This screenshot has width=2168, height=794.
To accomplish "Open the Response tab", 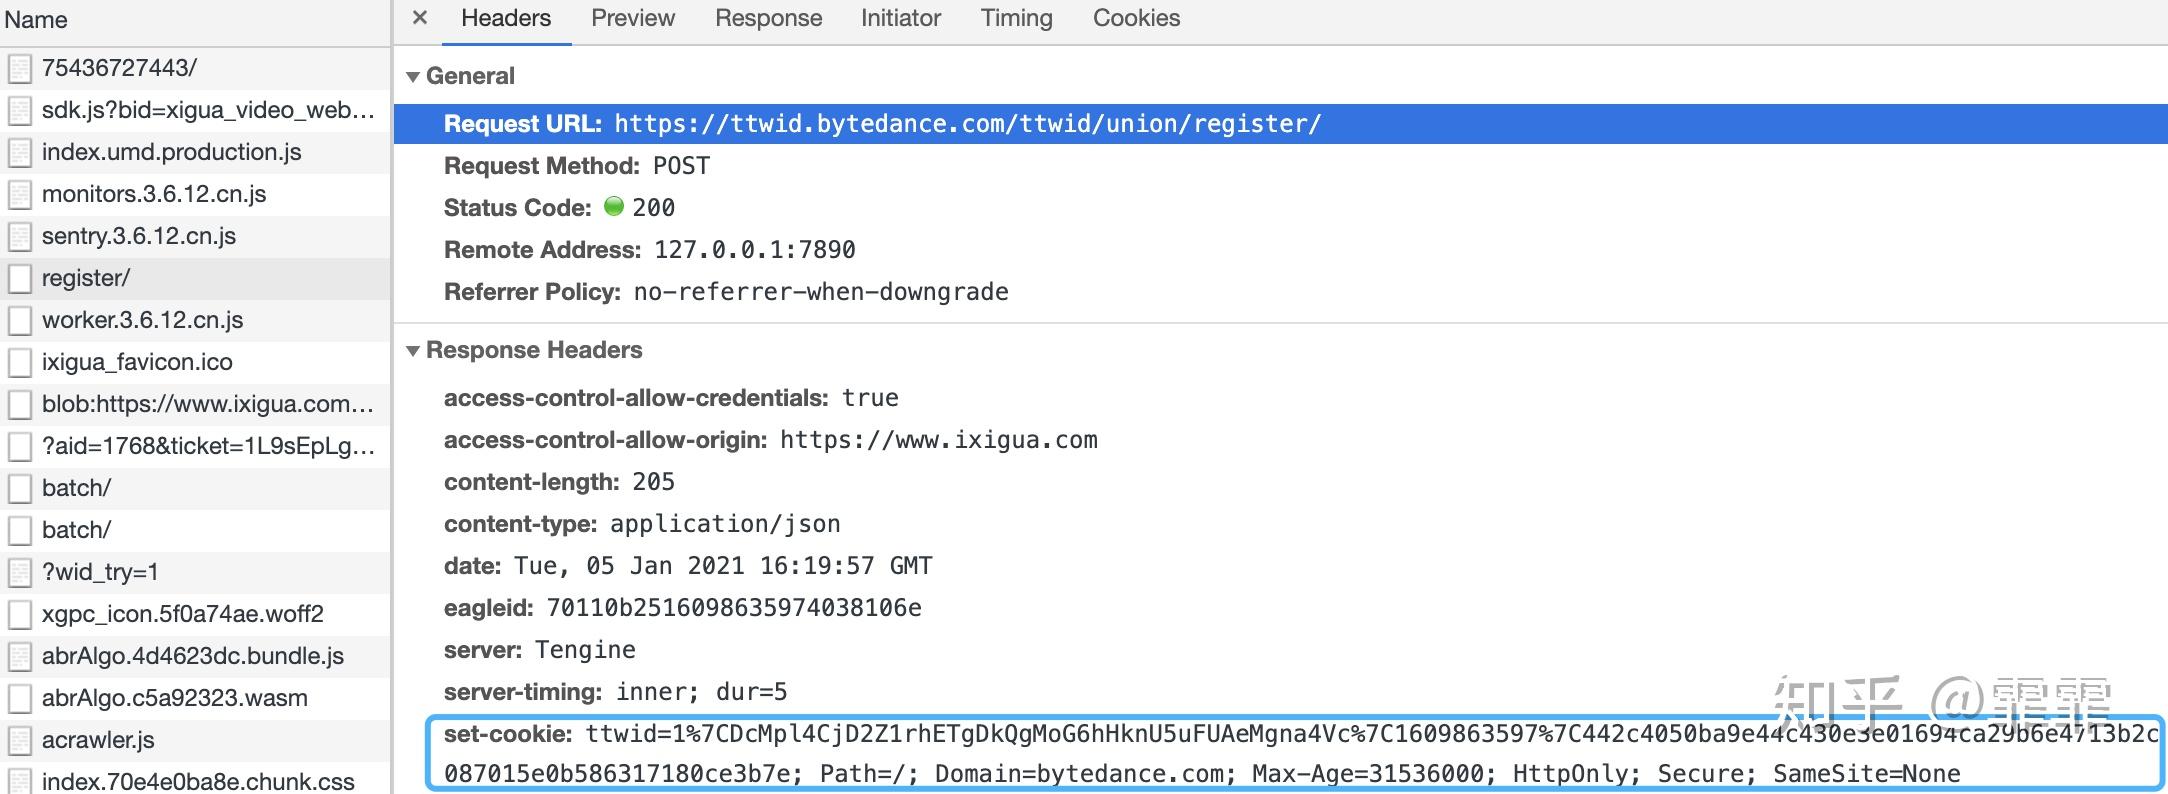I will pos(768,18).
